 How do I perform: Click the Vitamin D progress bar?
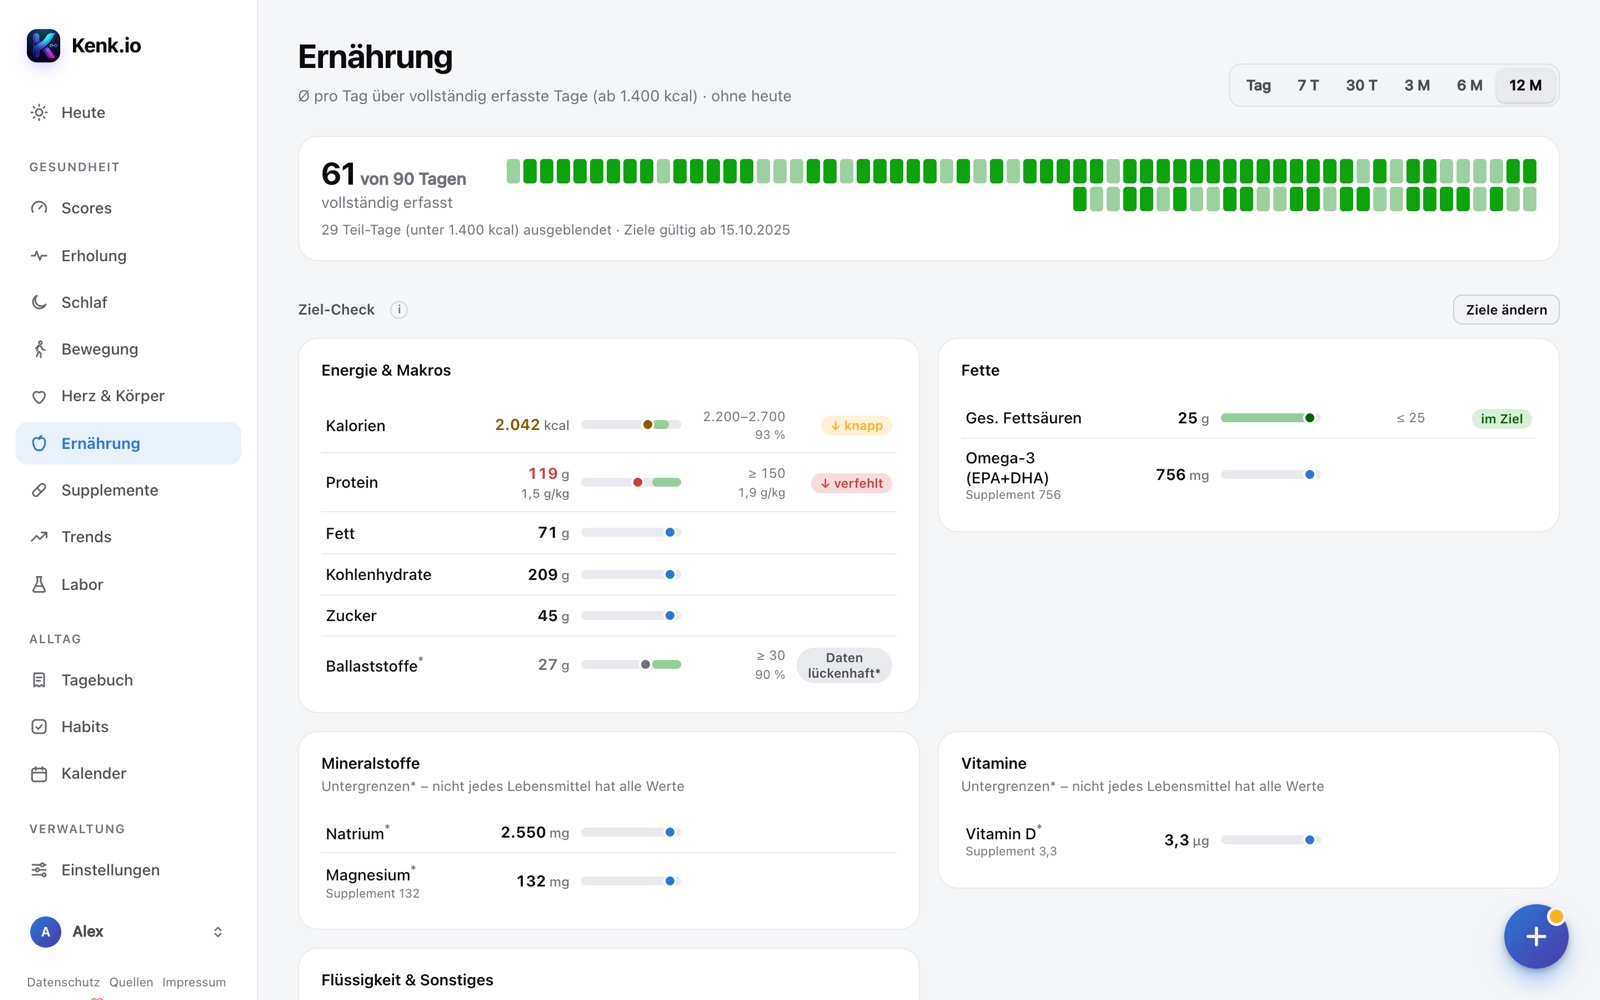point(1271,840)
